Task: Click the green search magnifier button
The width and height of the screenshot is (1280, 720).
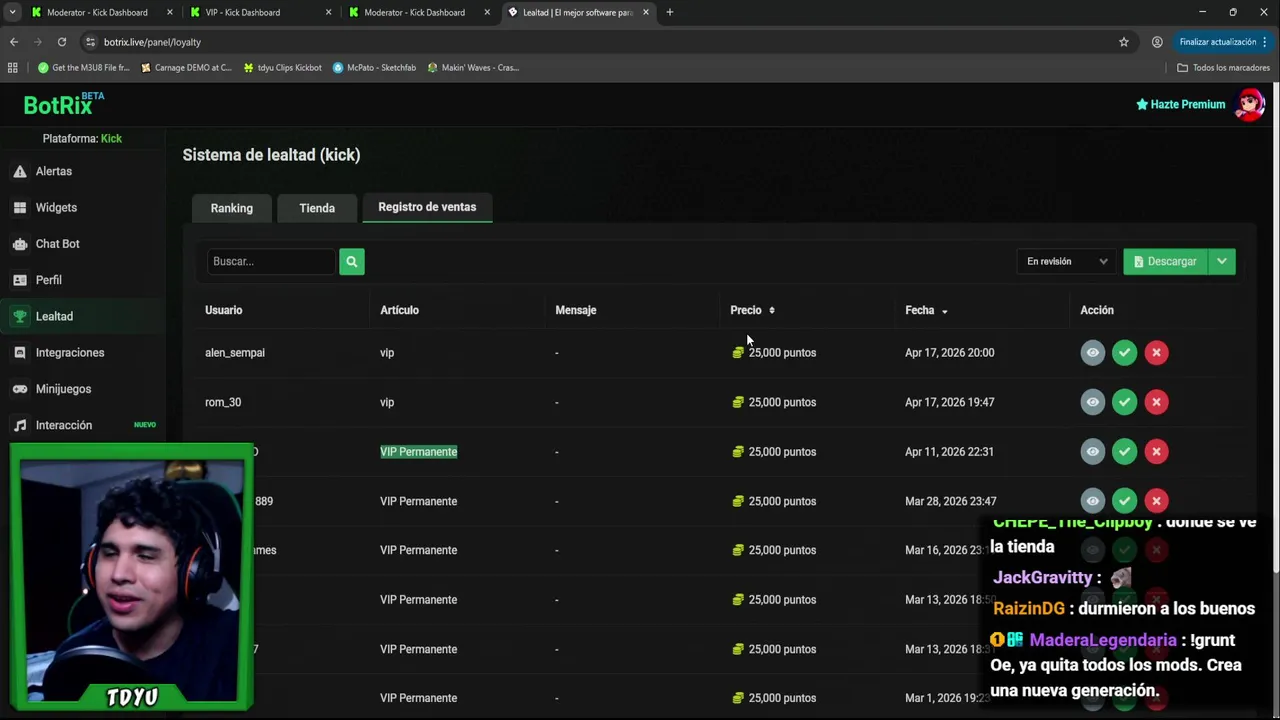Action: click(x=351, y=261)
